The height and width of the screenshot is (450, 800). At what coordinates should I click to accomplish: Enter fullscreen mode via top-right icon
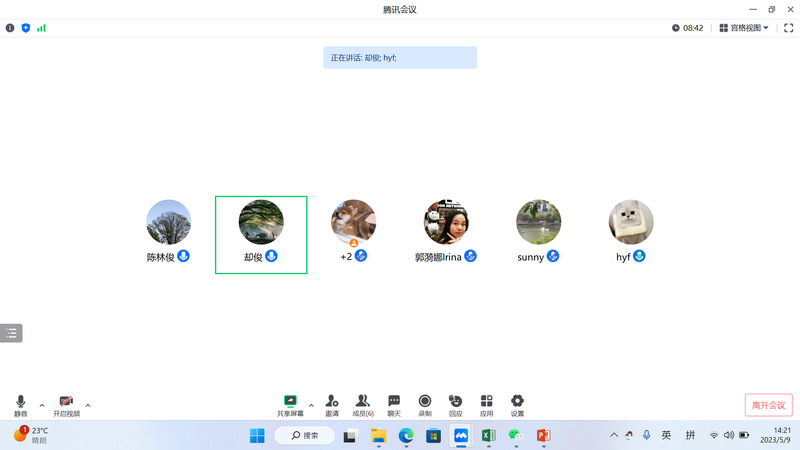click(788, 28)
